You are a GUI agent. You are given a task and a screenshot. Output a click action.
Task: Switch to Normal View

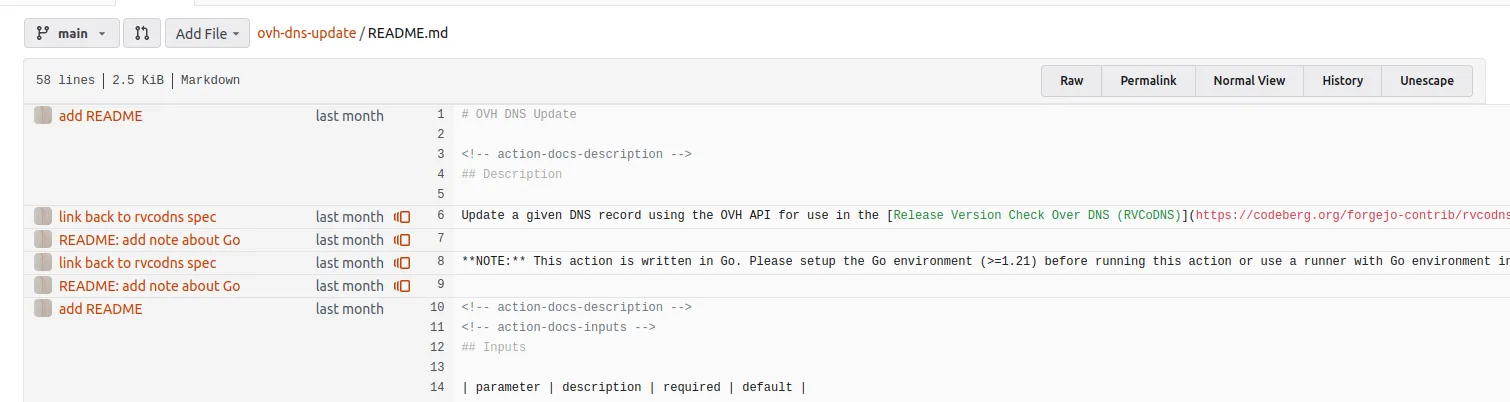coord(1249,81)
